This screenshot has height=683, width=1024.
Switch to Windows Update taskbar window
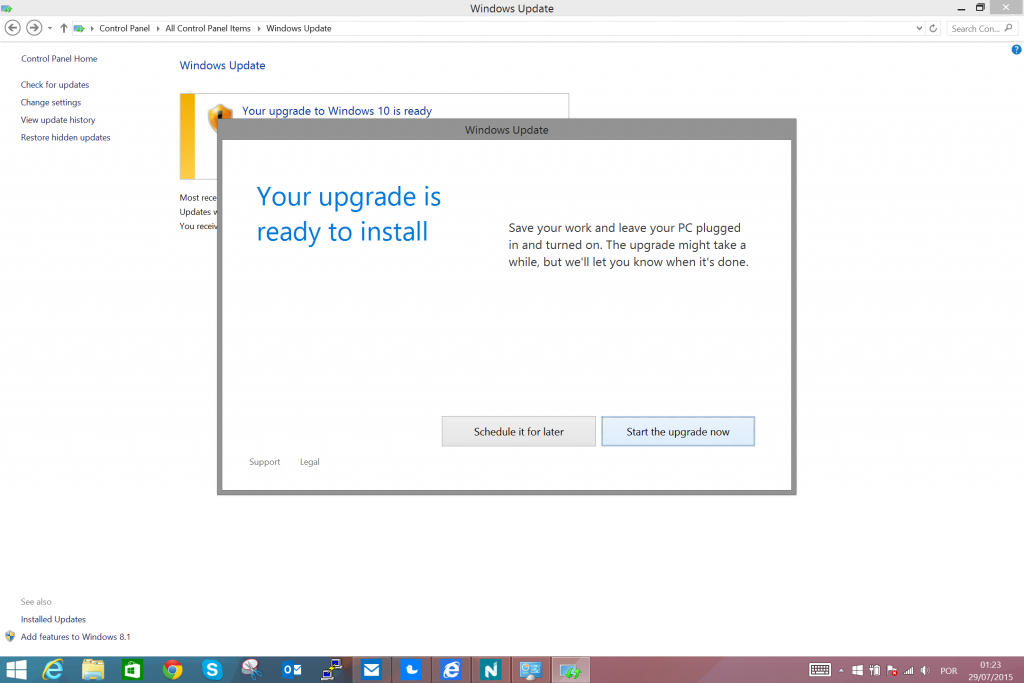pyautogui.click(x=571, y=670)
